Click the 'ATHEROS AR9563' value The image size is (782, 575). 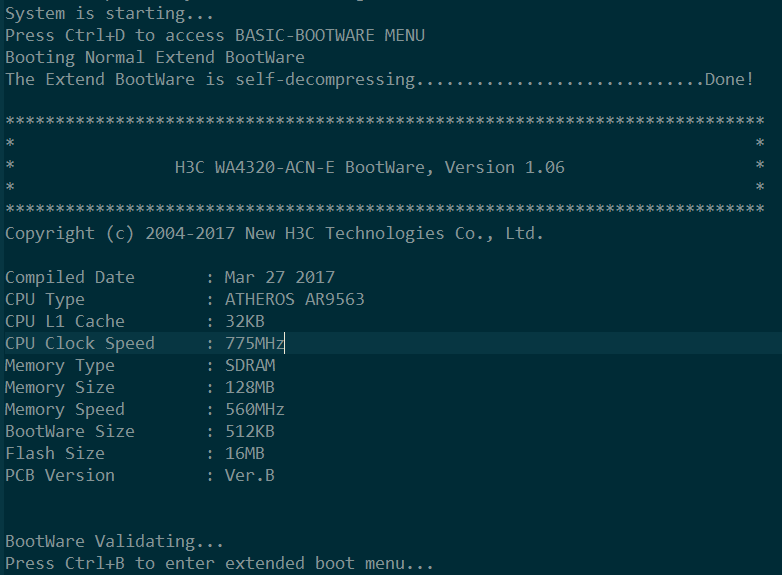click(295, 299)
